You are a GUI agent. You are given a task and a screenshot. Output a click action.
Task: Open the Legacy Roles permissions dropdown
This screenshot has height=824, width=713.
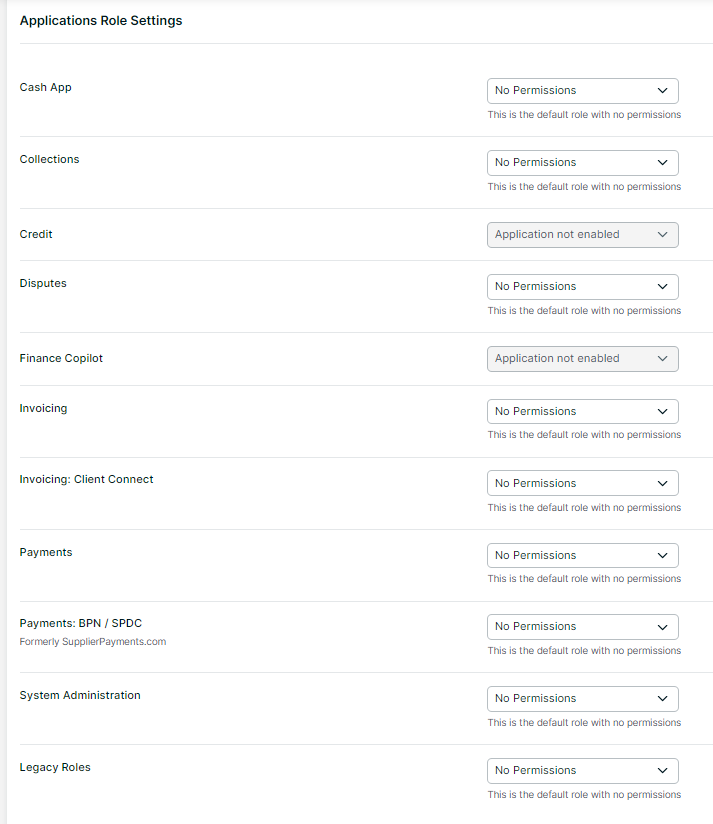tap(582, 771)
